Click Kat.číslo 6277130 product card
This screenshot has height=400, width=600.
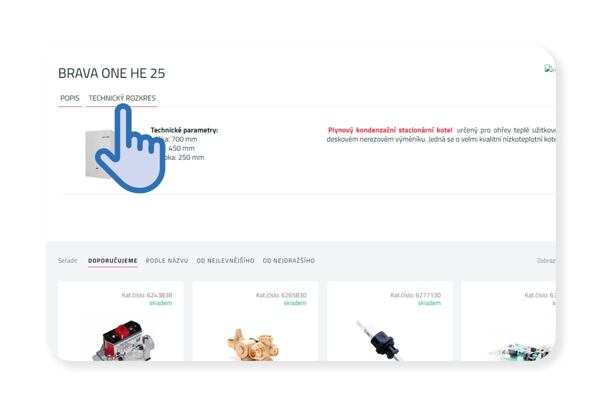390,321
